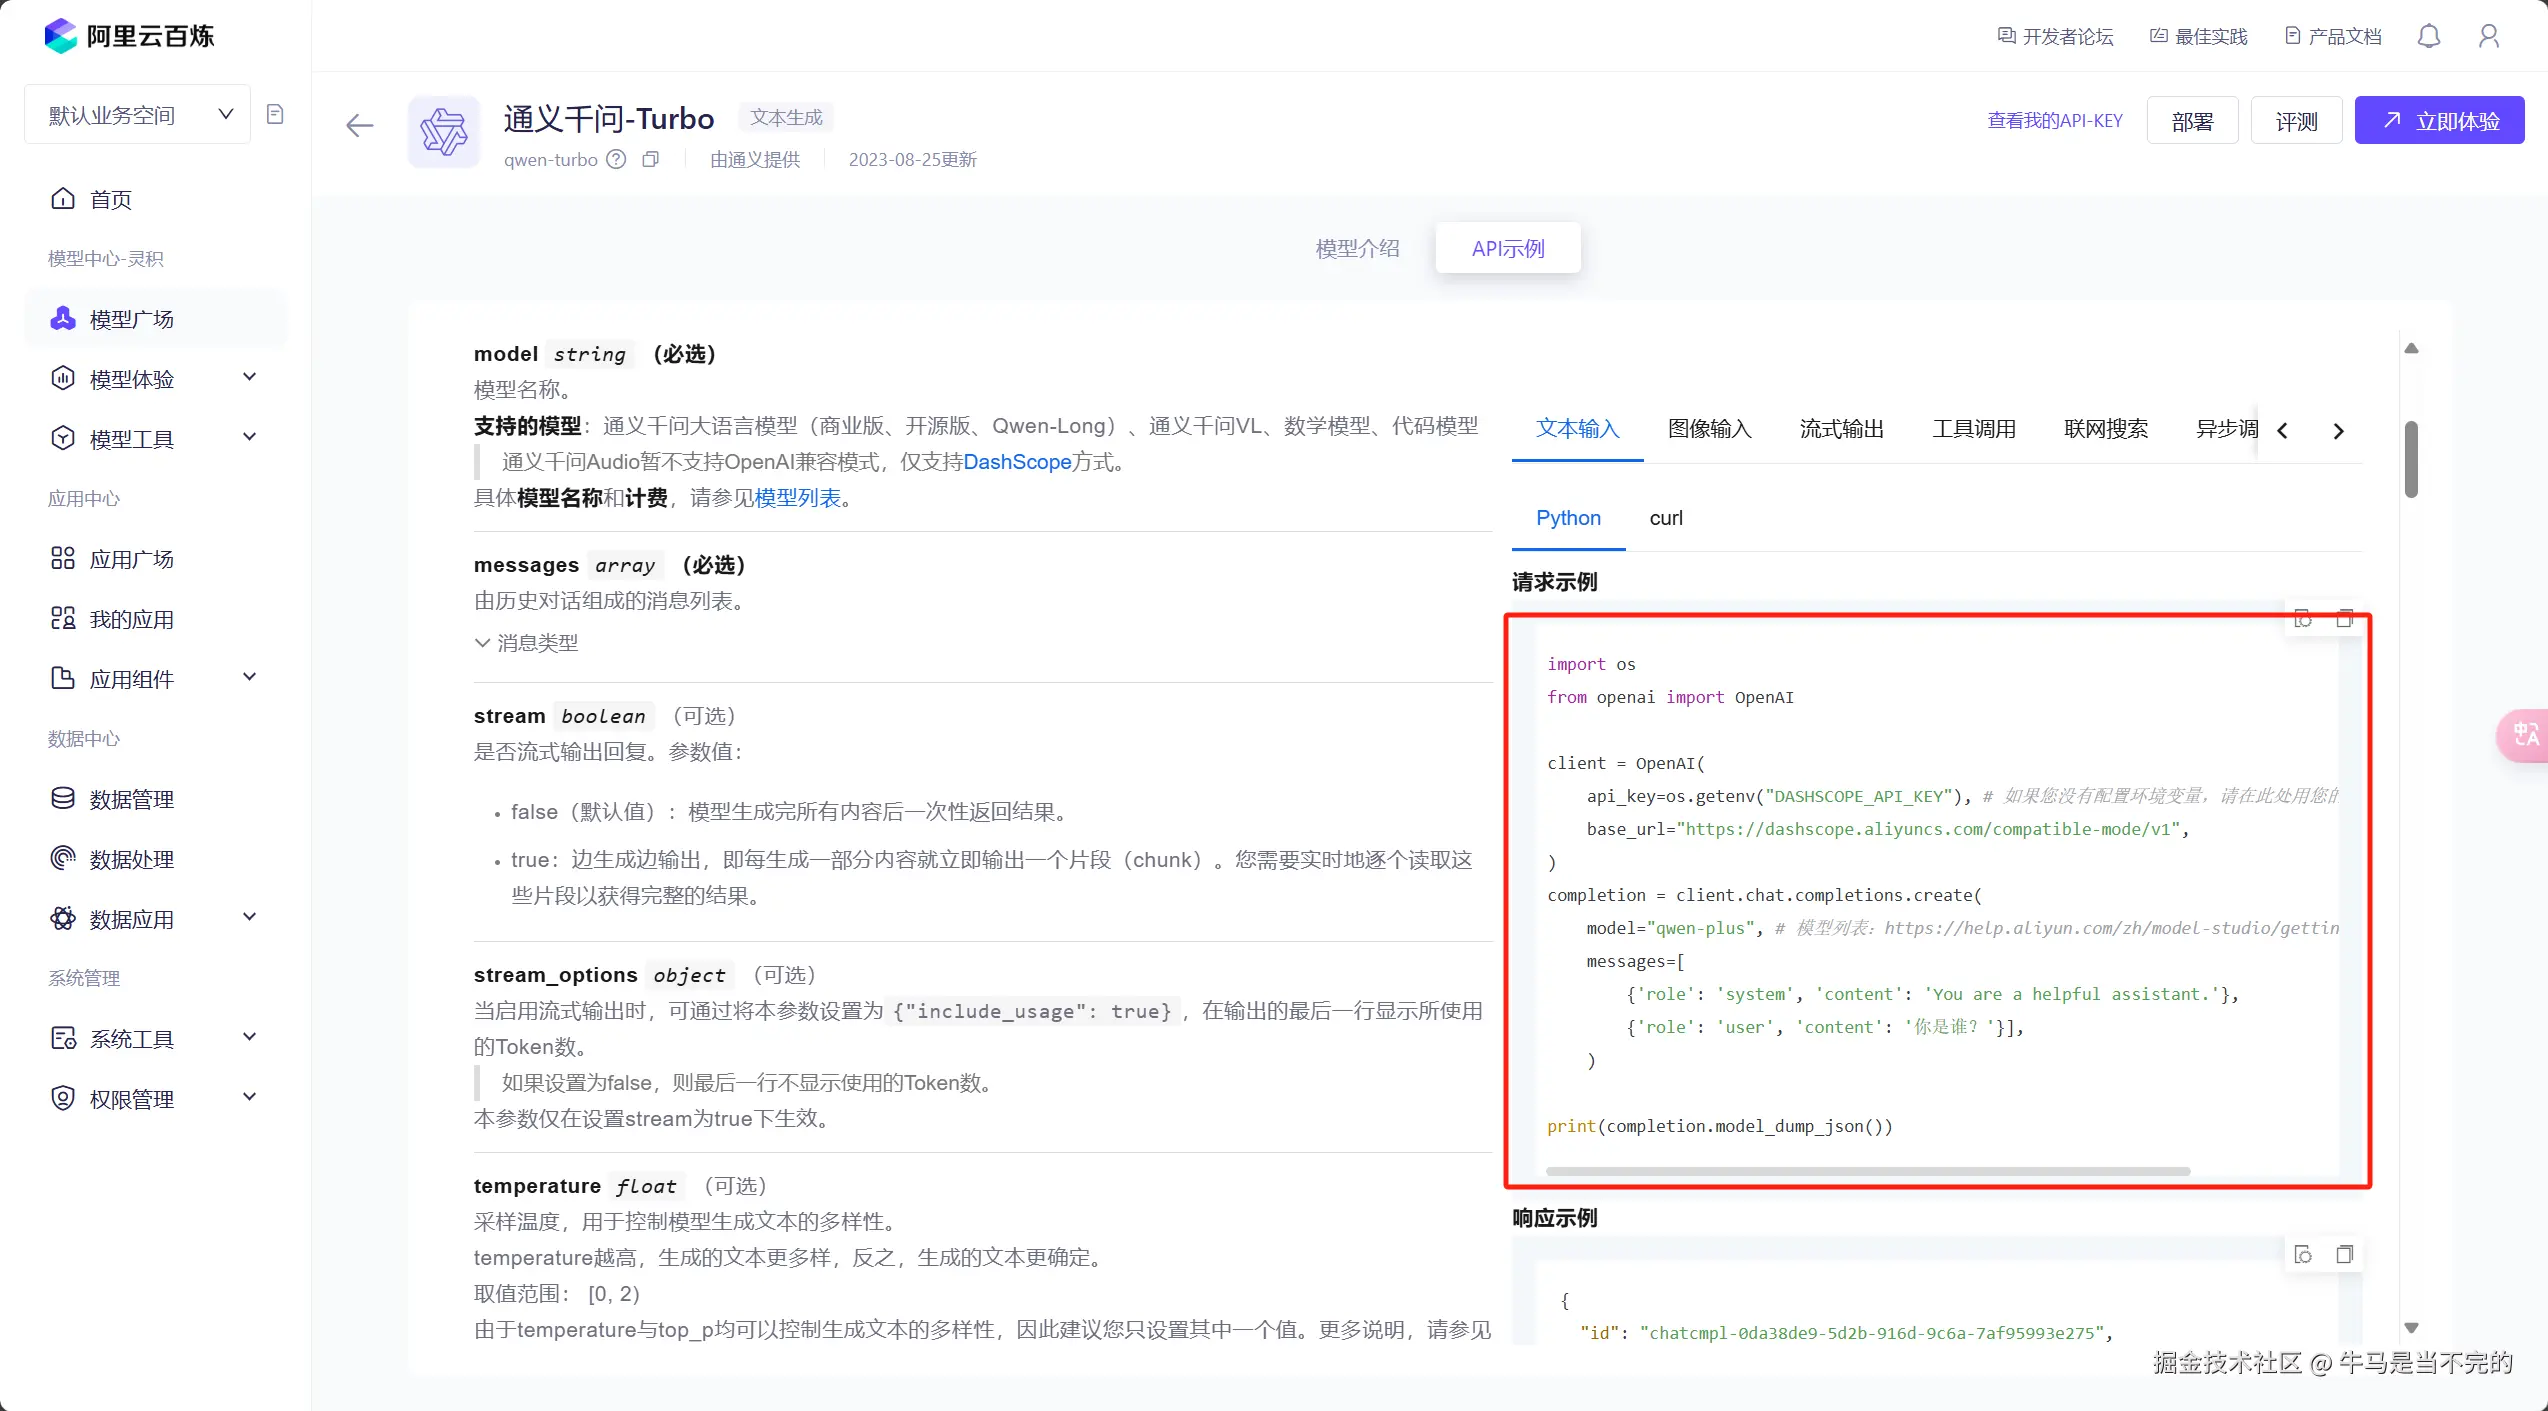Viewport: 2548px width, 1411px height.
Task: Open the 查看我的API-KEY link
Action: point(2054,121)
